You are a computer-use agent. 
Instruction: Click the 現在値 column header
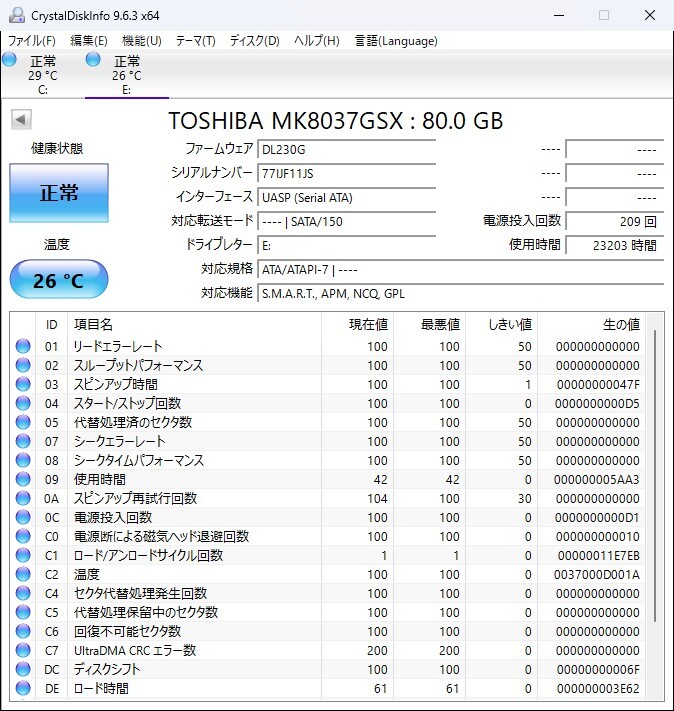[357, 324]
